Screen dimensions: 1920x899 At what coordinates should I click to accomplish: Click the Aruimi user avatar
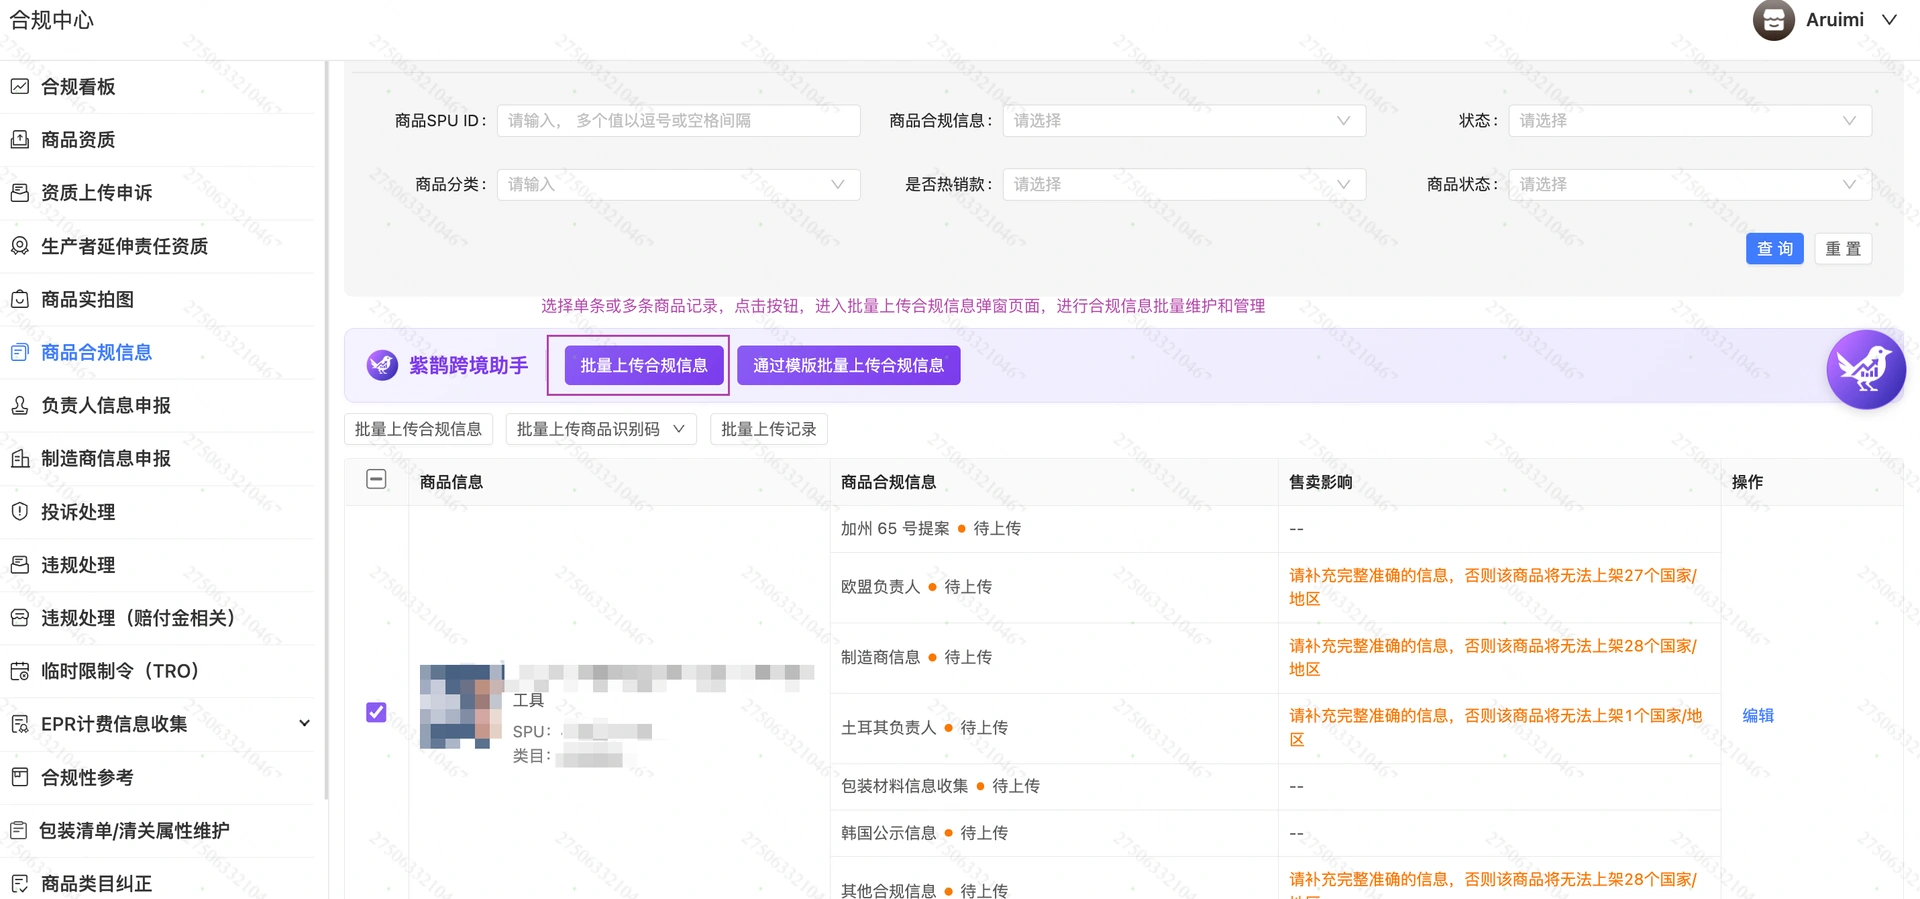coord(1774,20)
